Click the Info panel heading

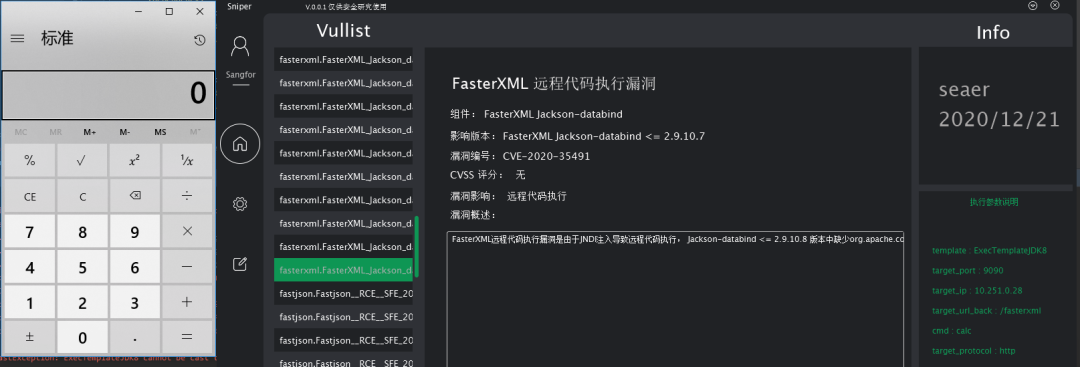coord(993,32)
